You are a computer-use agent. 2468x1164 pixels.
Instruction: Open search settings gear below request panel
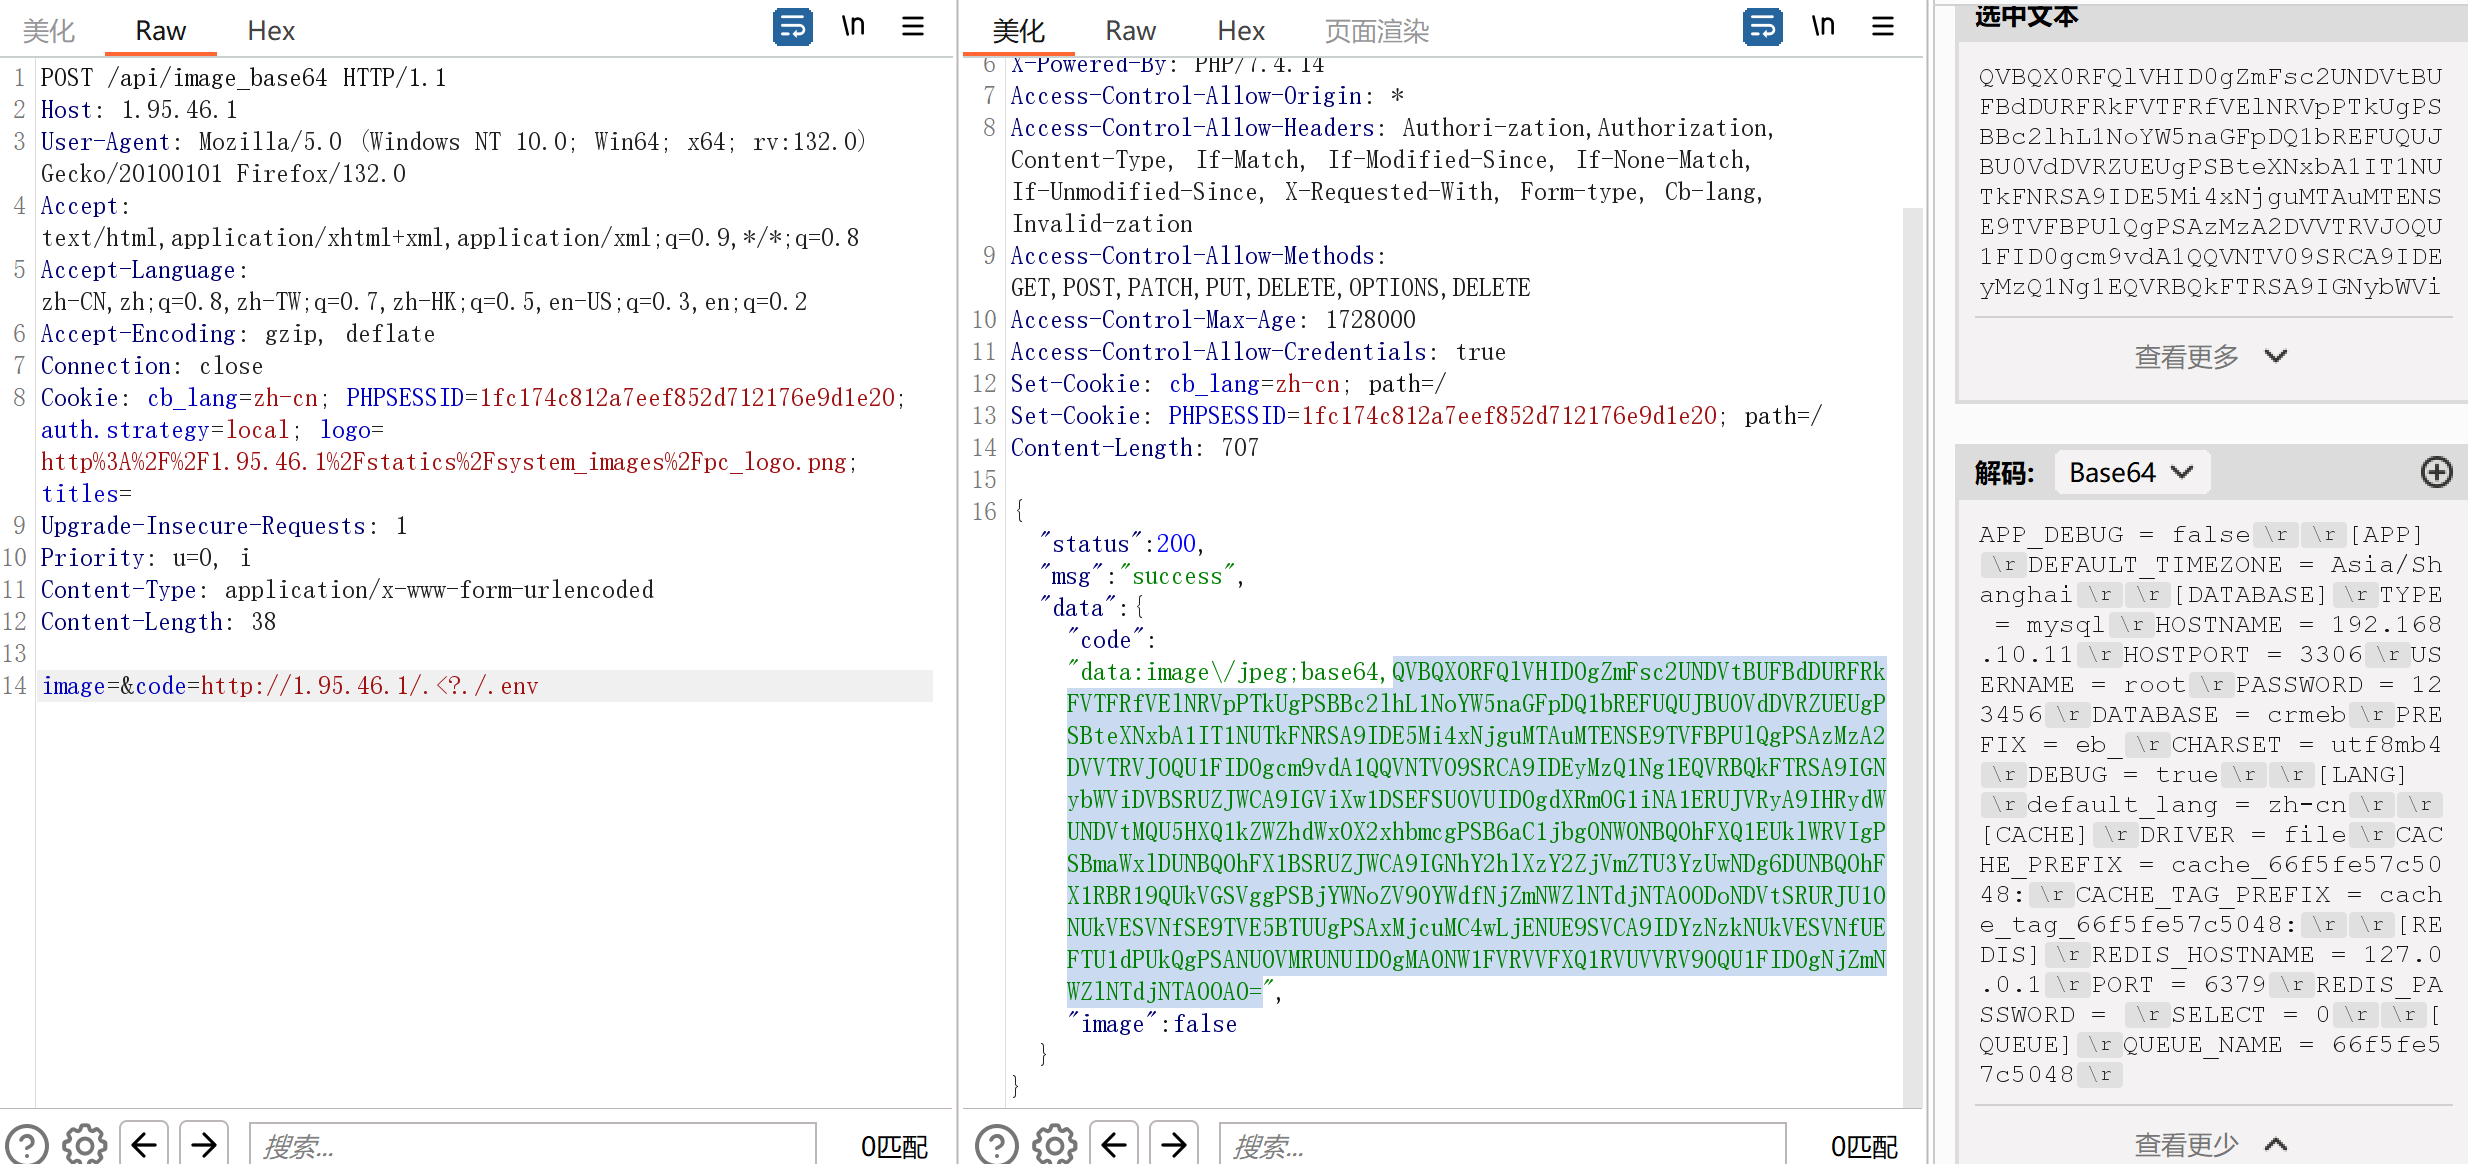tap(84, 1144)
